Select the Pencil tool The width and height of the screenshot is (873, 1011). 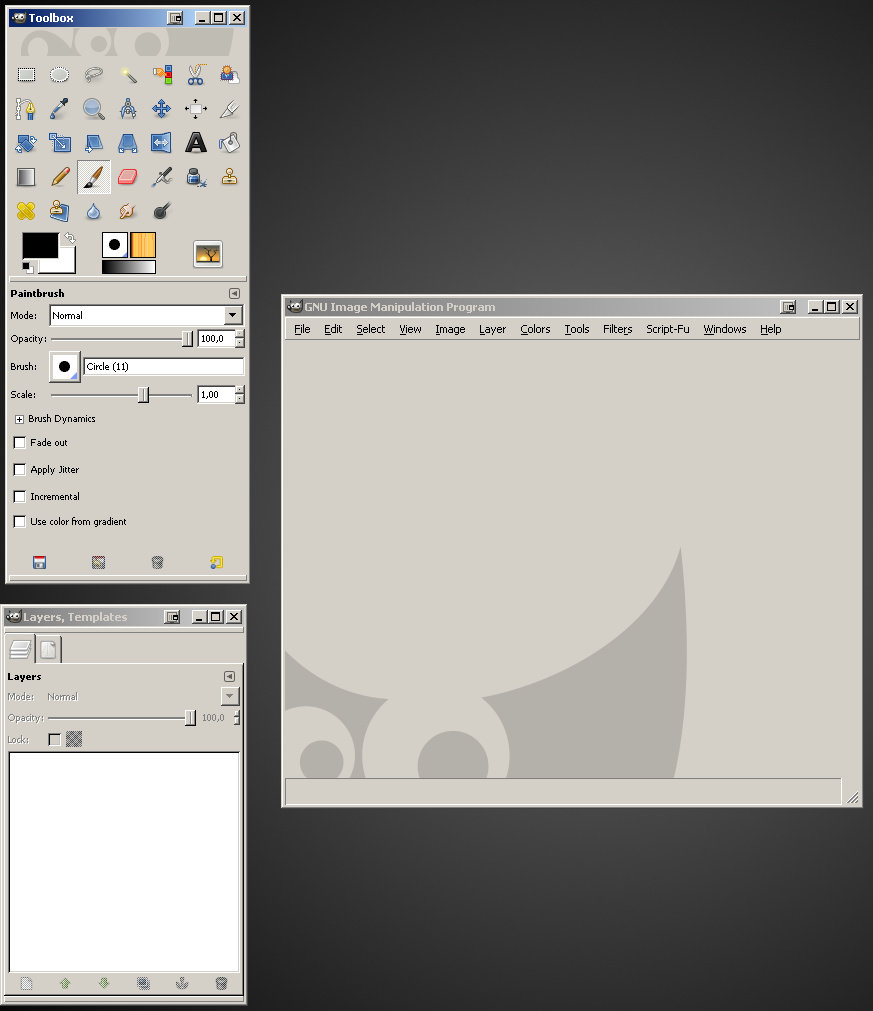coord(60,177)
